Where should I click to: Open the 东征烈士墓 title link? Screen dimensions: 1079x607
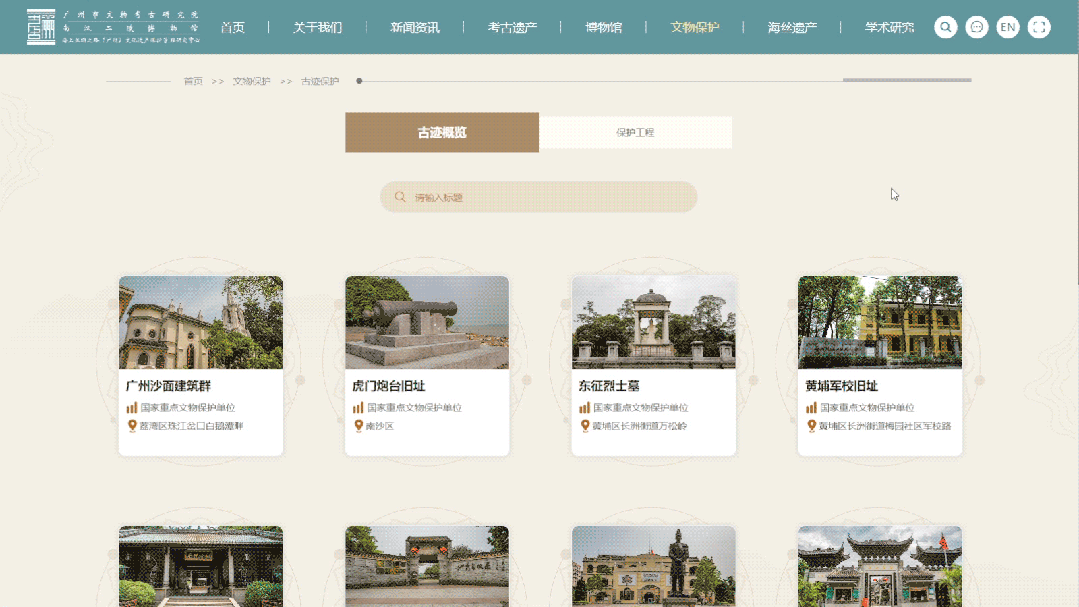[x=609, y=386]
